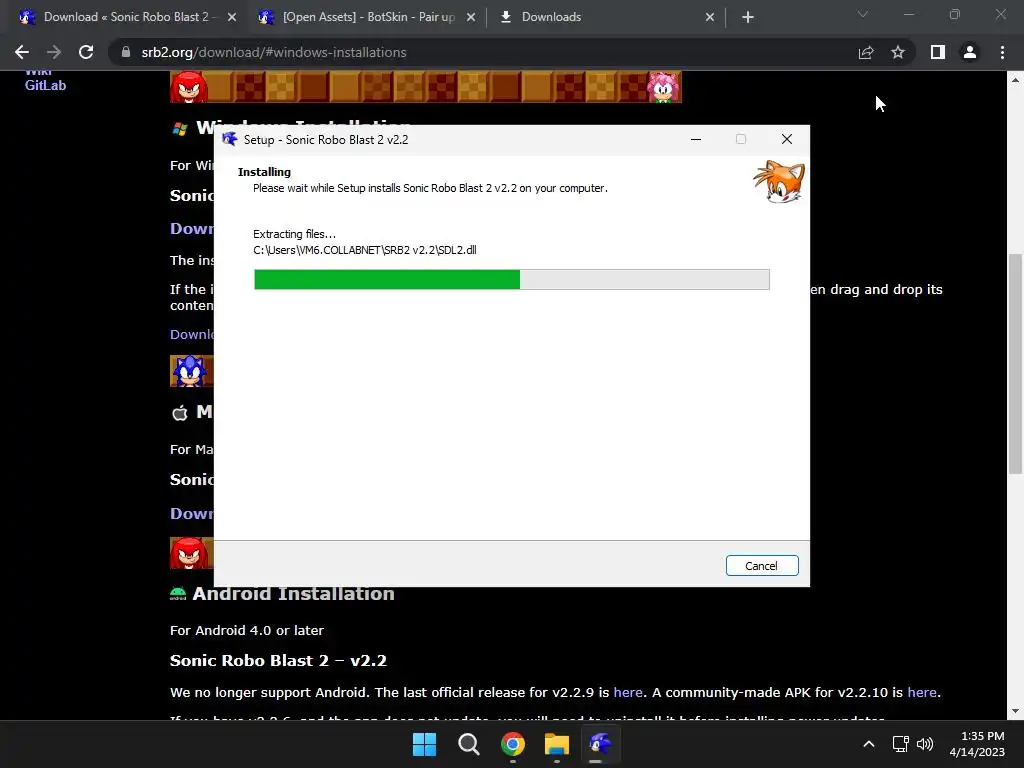Screen dimensions: 1024x768
Task: Click the SDL2.dll file path text
Action: coord(364,250)
